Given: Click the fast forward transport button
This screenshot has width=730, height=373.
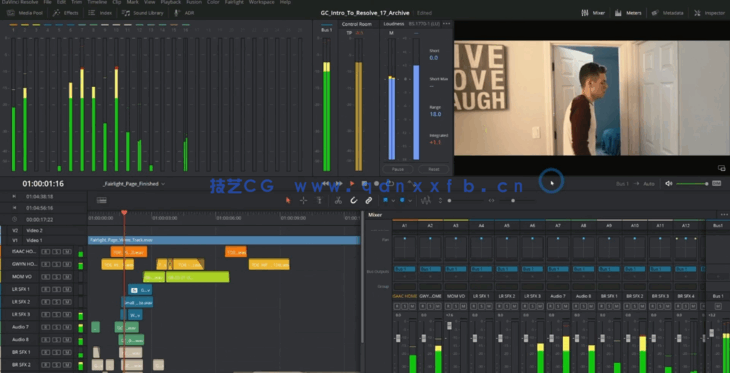Looking at the screenshot, I should click(x=339, y=183).
